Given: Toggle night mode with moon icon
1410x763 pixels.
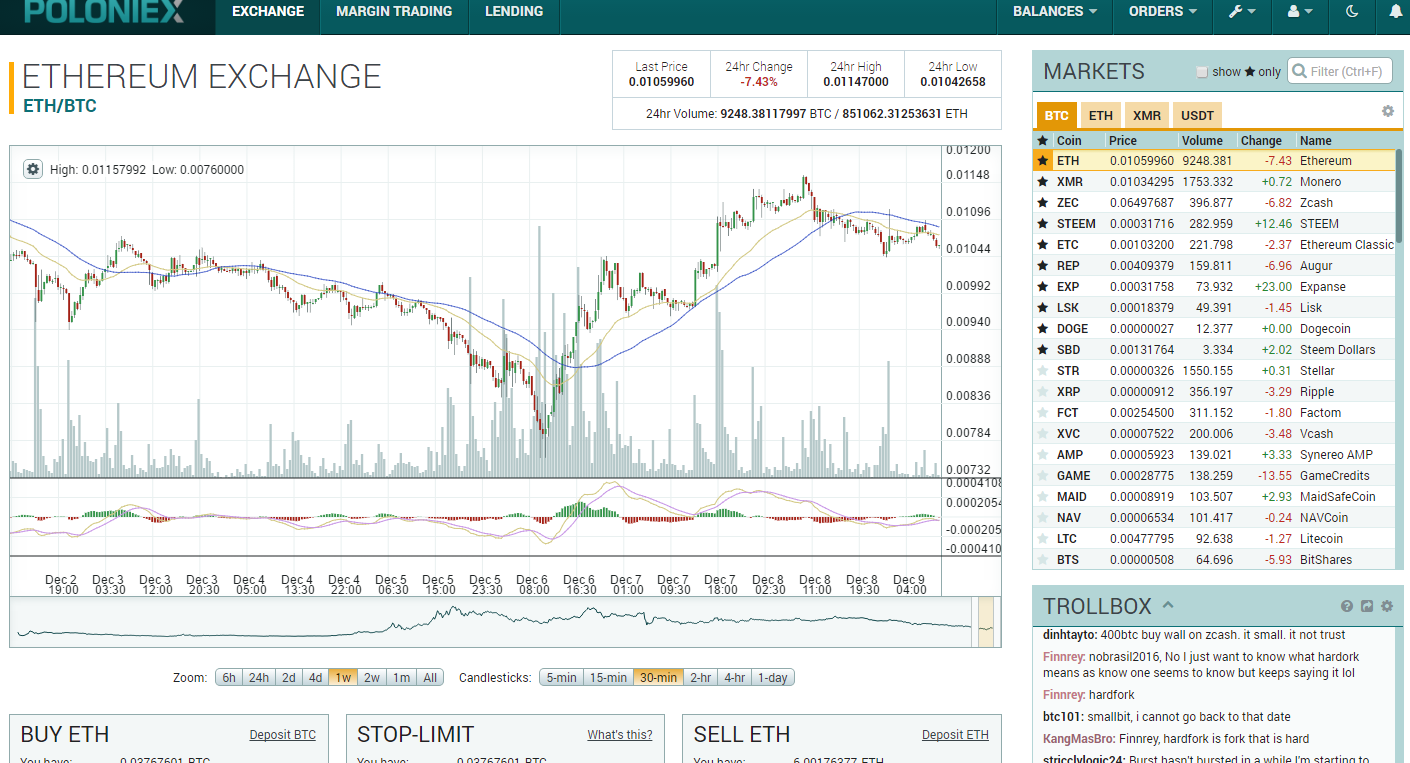Looking at the screenshot, I should 1352,12.
